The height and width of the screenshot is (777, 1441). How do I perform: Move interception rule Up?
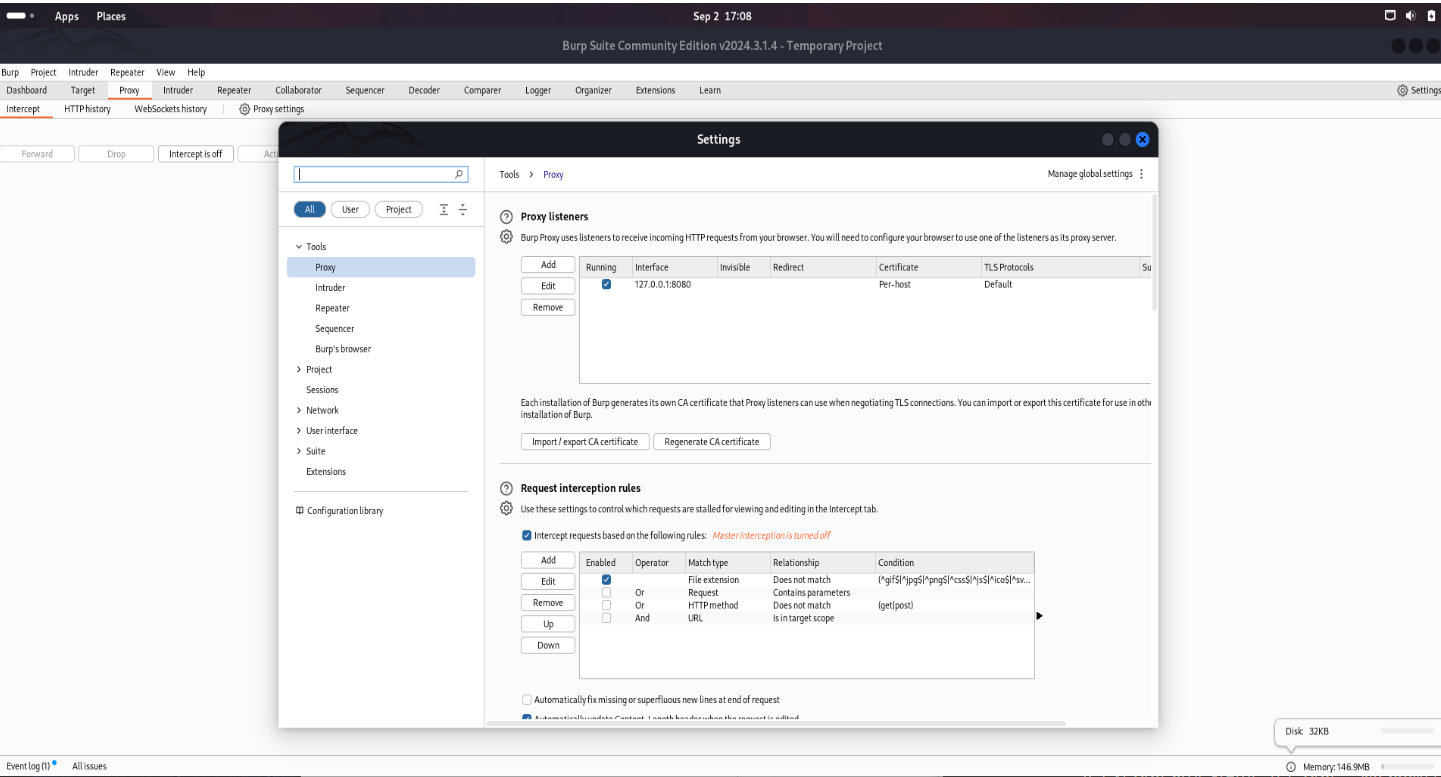point(548,624)
